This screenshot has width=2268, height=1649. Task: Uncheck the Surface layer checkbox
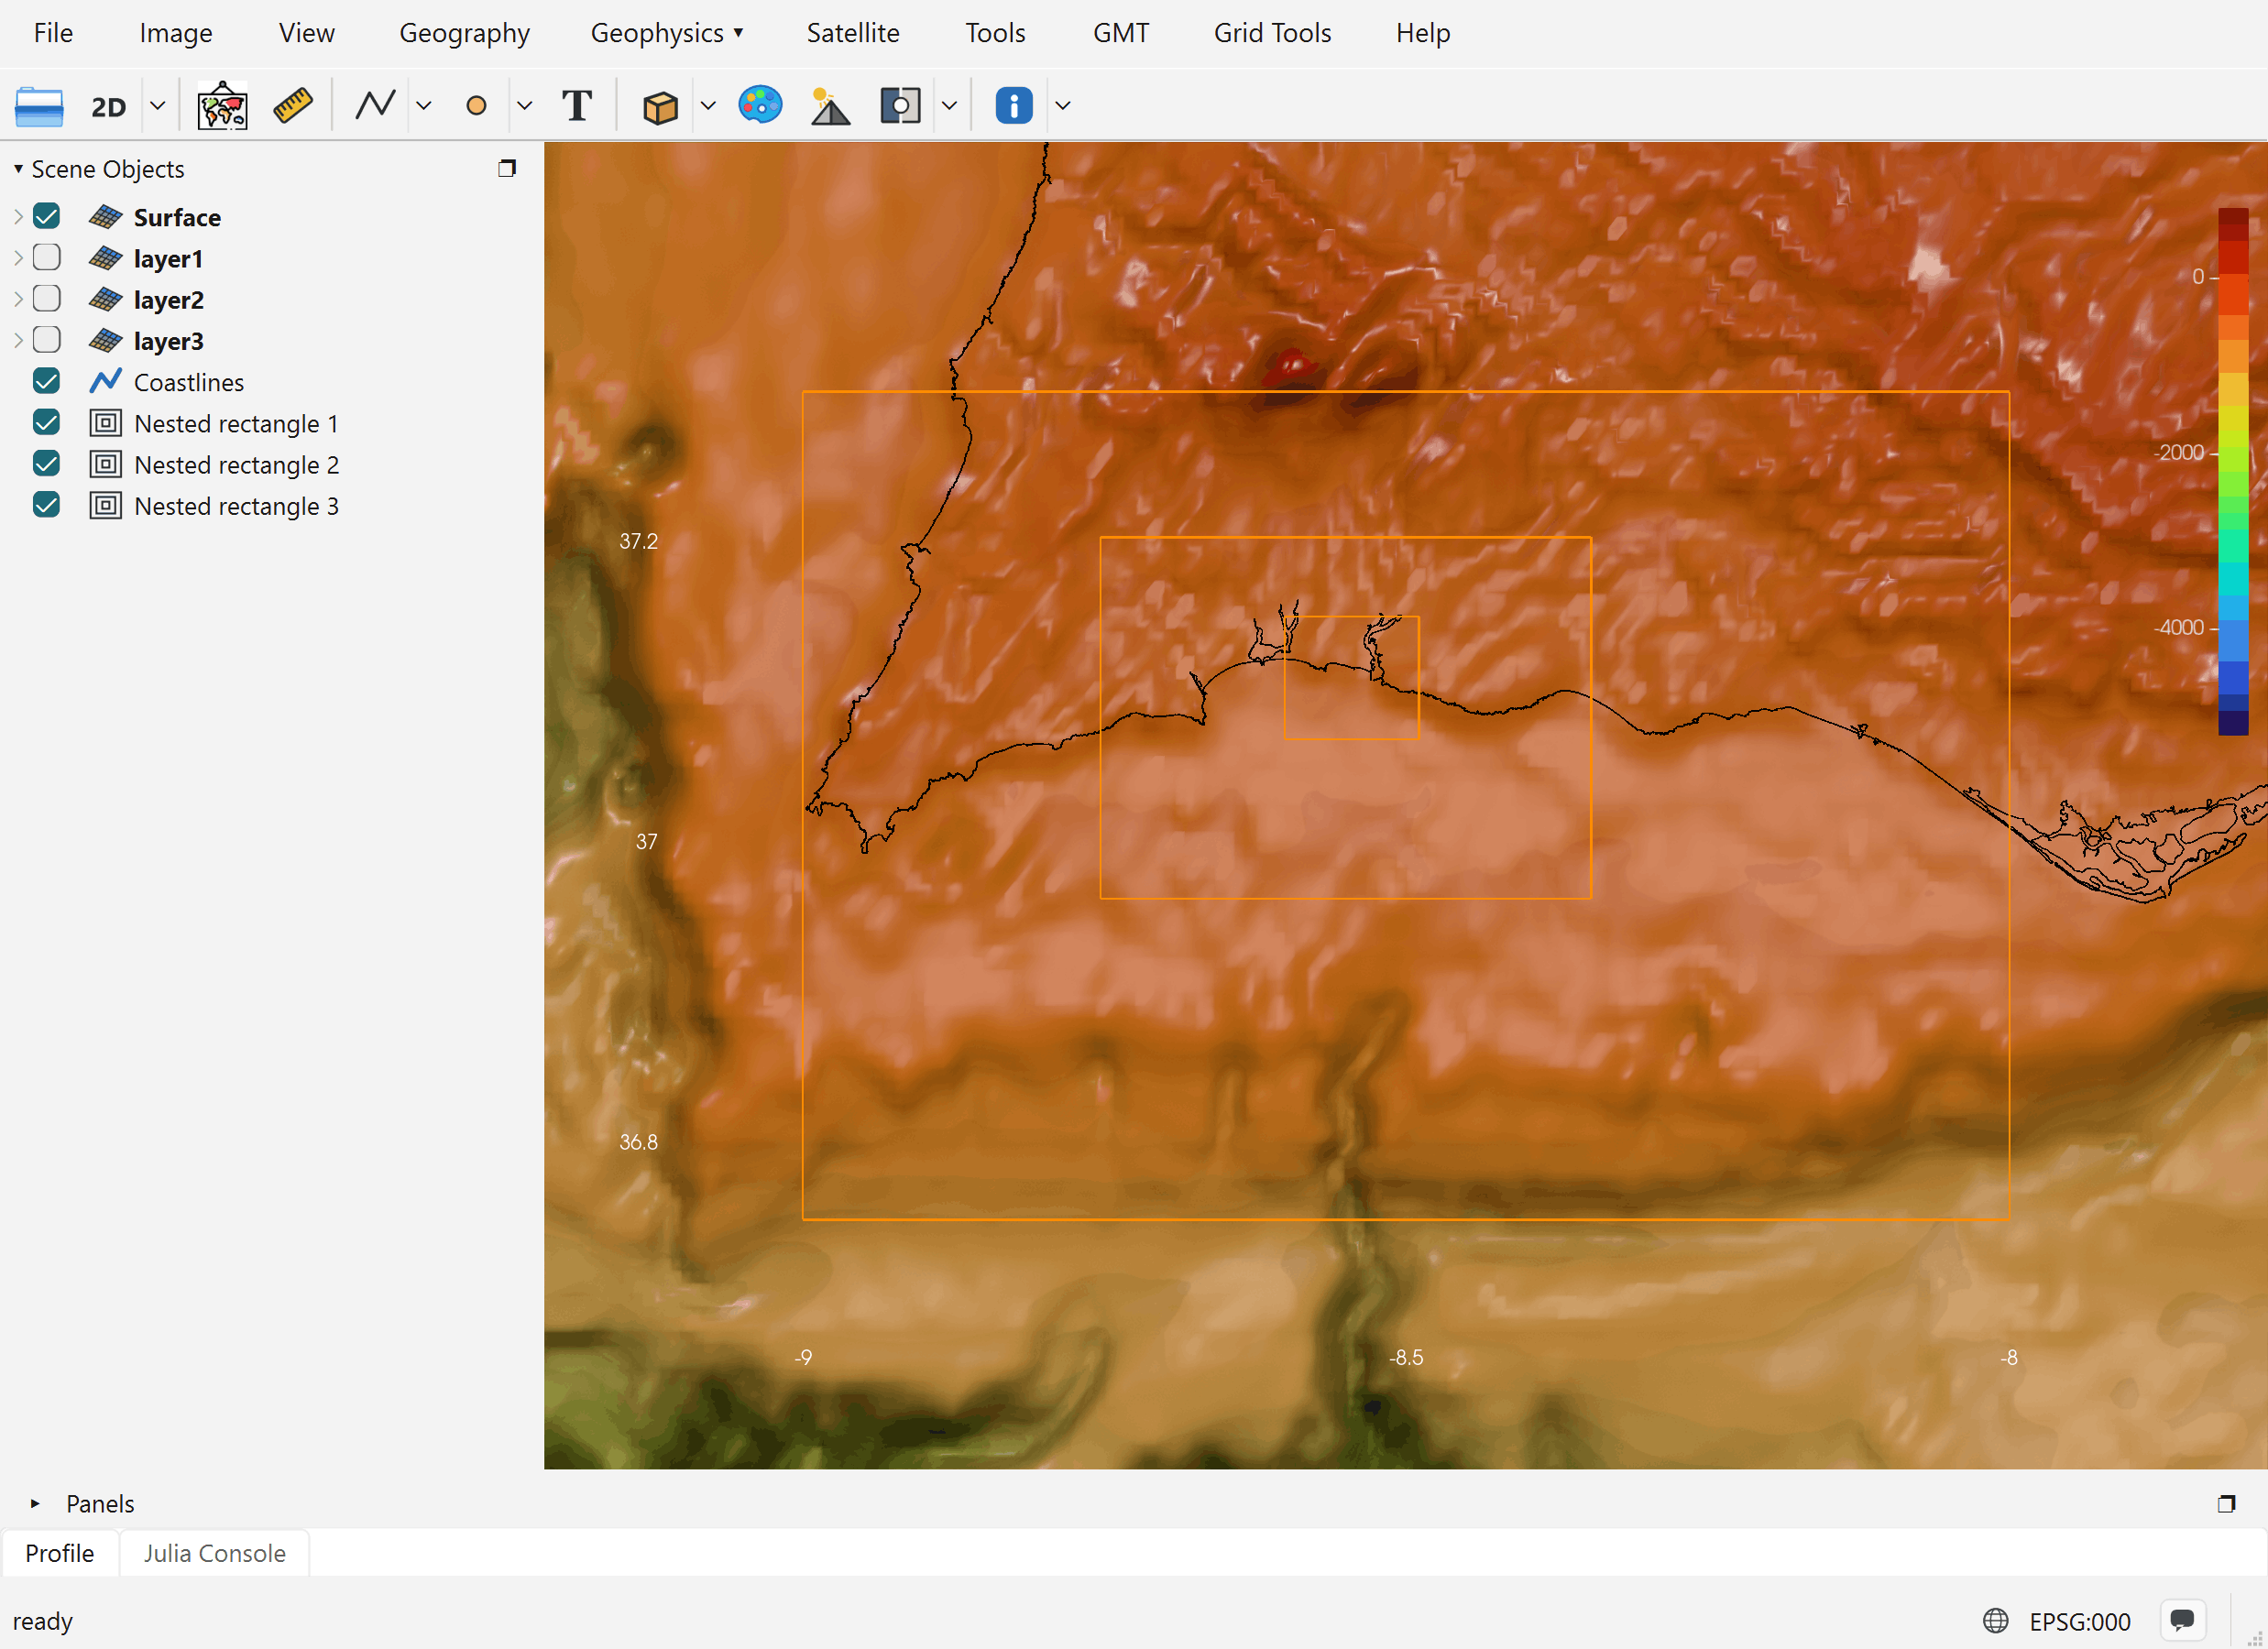(x=46, y=216)
